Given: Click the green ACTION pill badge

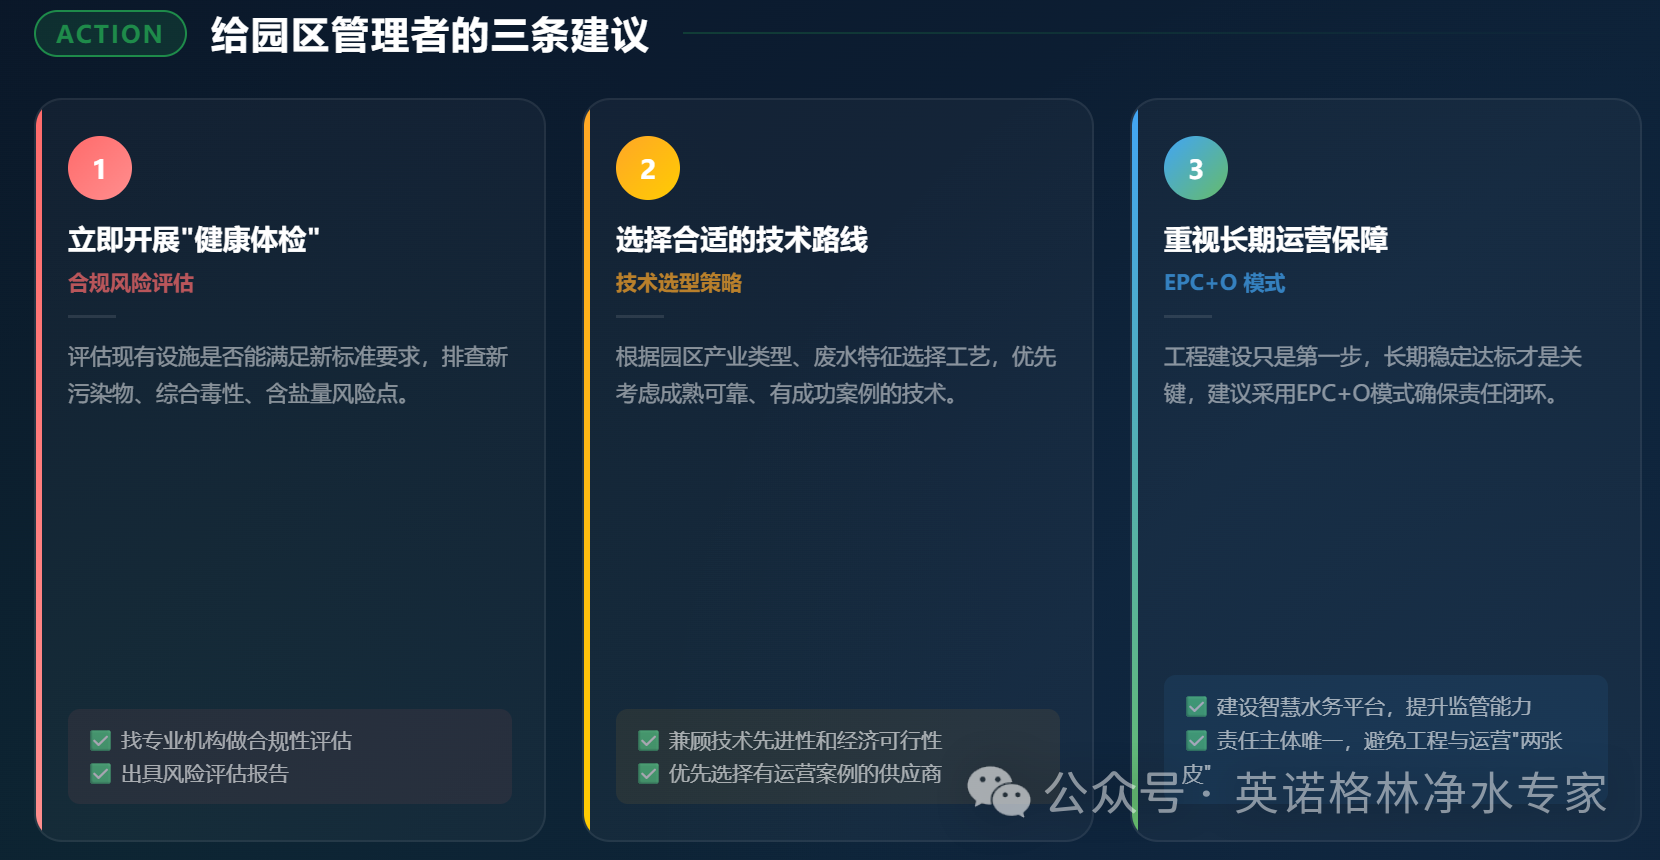Looking at the screenshot, I should click(x=110, y=34).
